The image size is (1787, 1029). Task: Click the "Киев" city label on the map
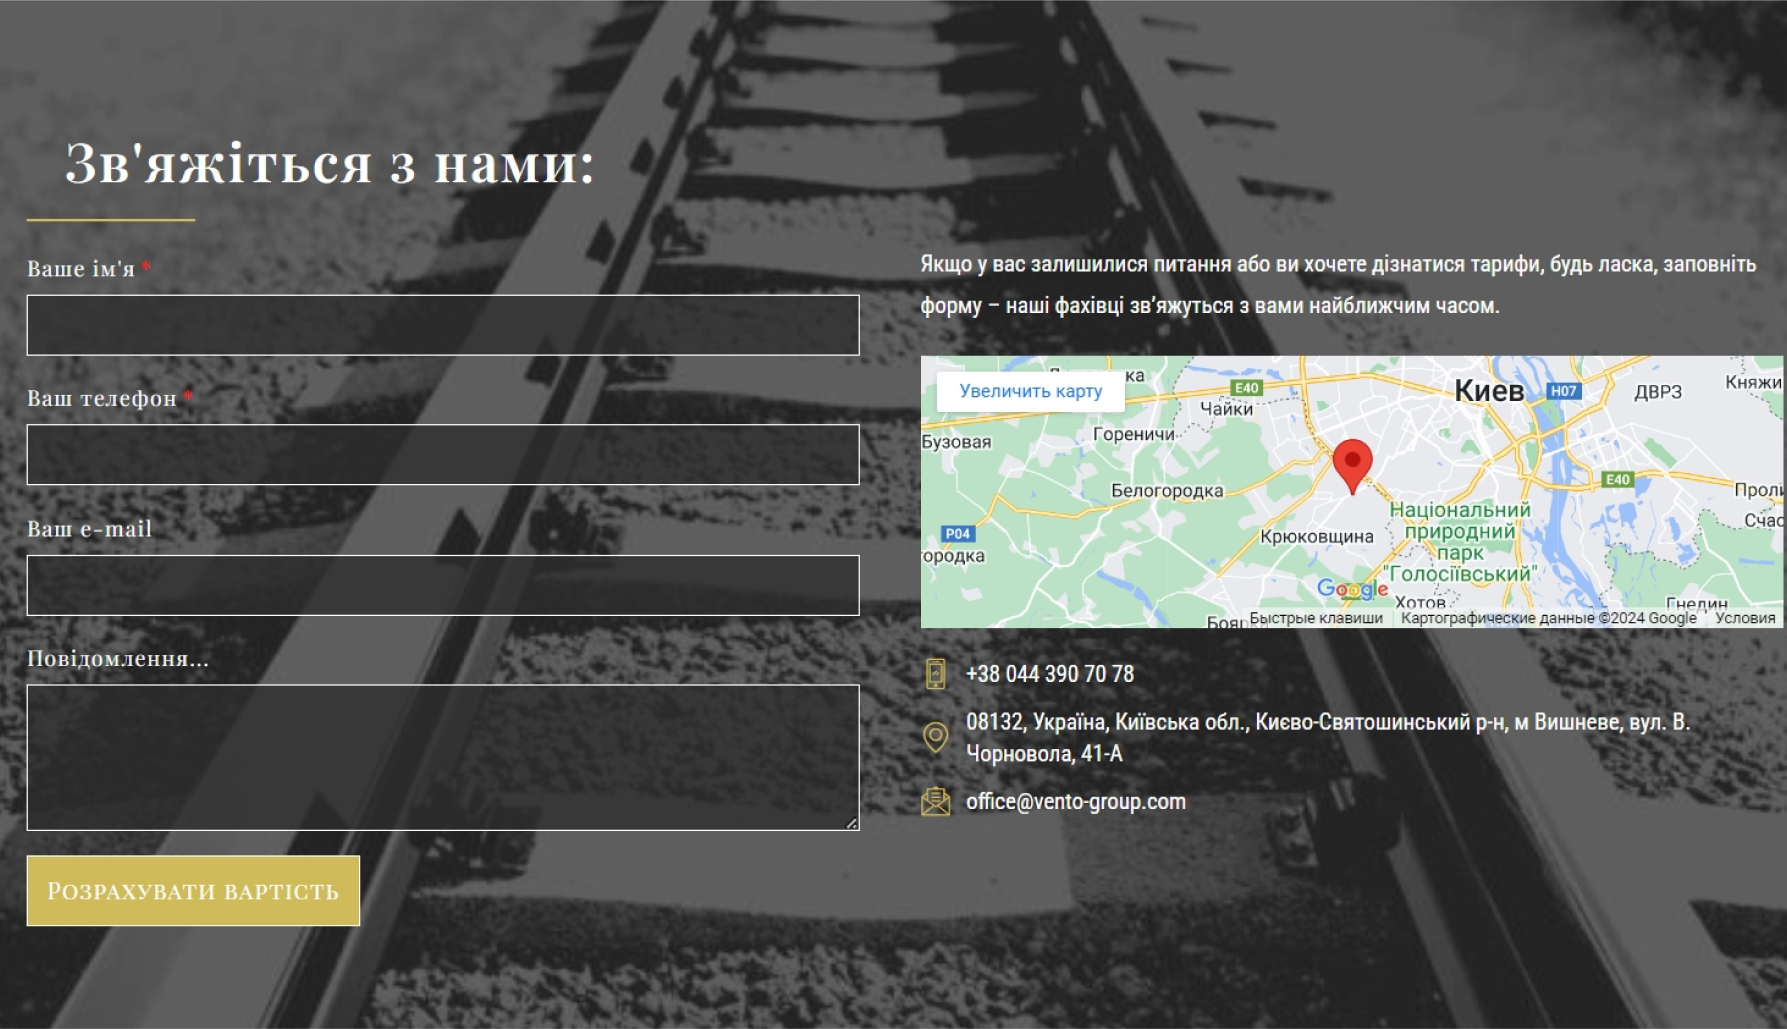[x=1489, y=390]
